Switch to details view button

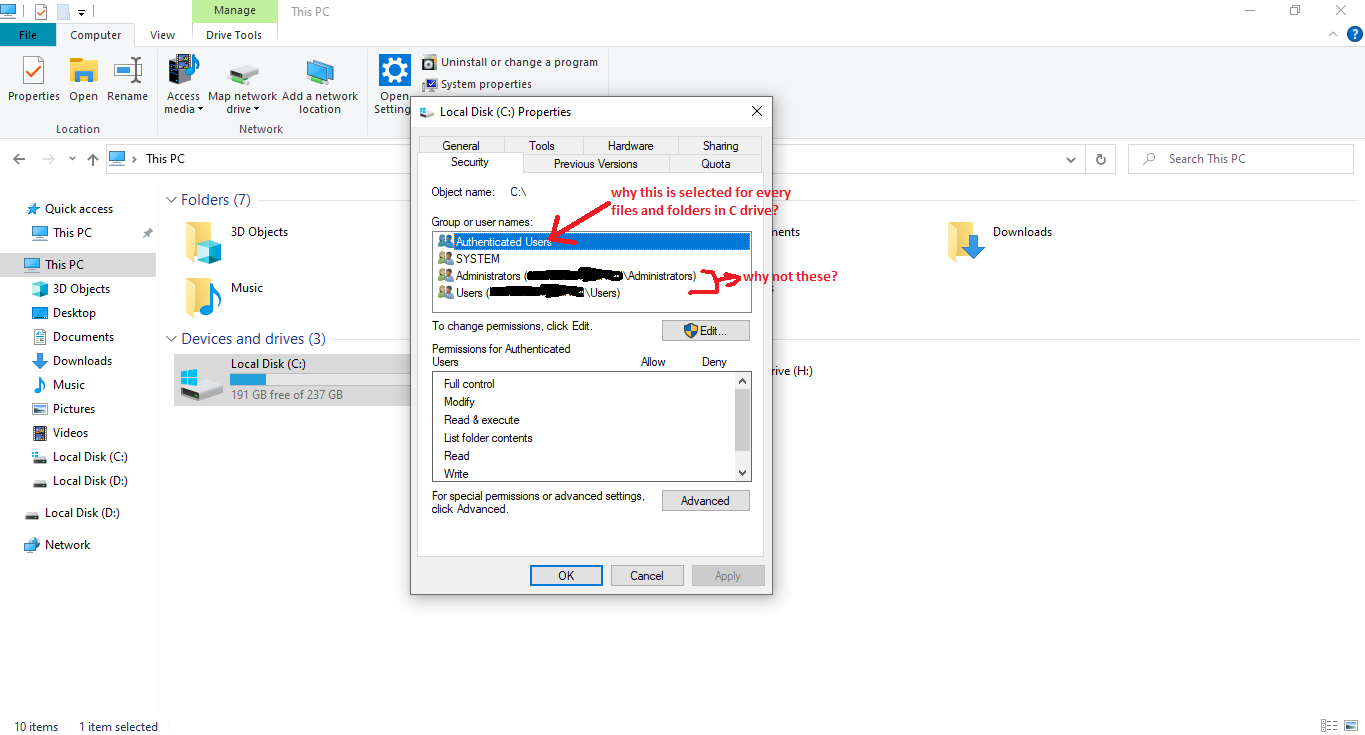[1328, 726]
